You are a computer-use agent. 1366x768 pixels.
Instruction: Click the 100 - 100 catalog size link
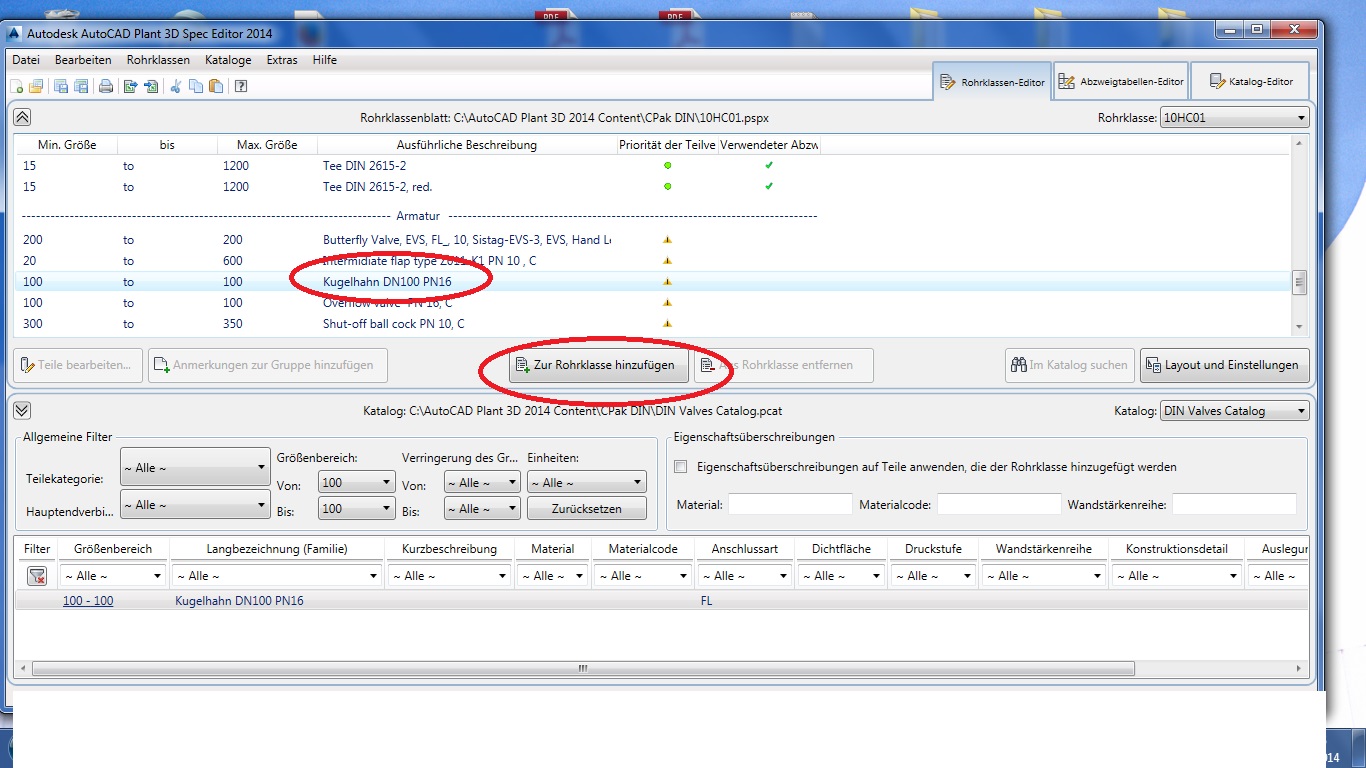pyautogui.click(x=88, y=601)
